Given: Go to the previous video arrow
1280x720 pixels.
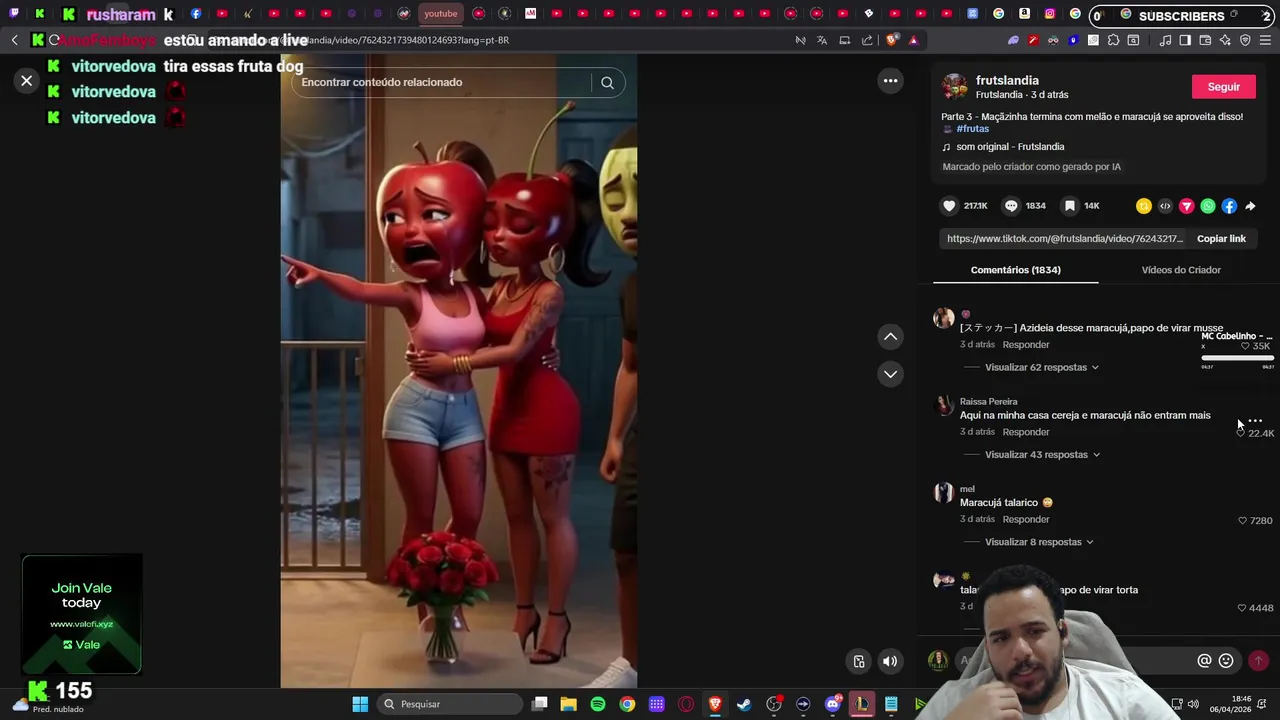Looking at the screenshot, I should pos(890,337).
